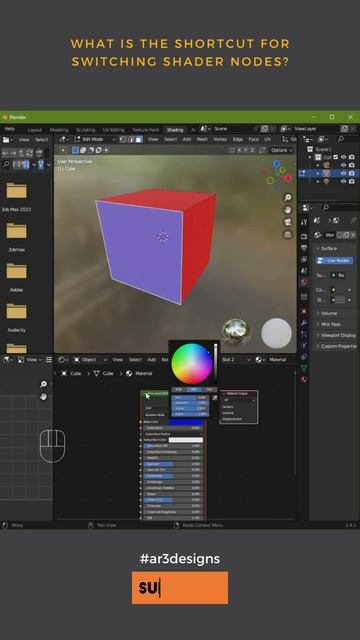The width and height of the screenshot is (360, 640).
Task: Select edge select mode in viewport header
Action: click(x=131, y=140)
